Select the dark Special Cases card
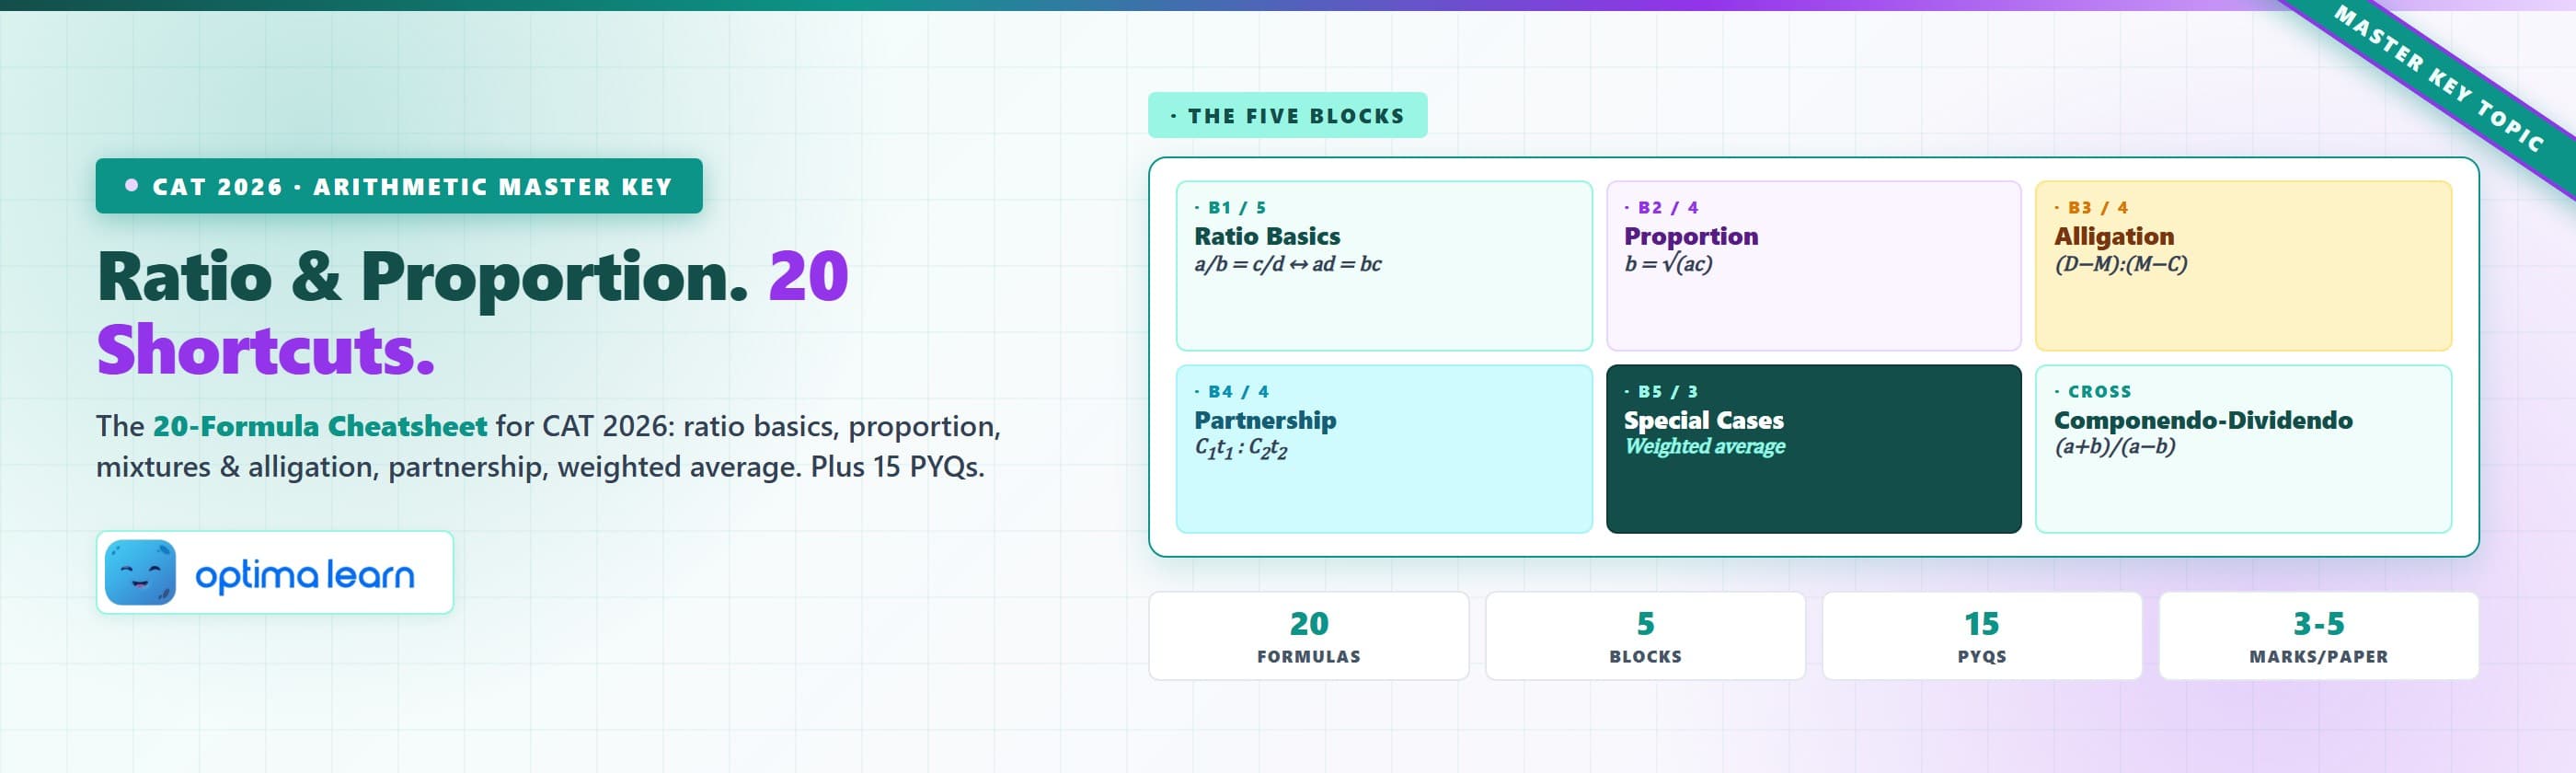 (1814, 449)
